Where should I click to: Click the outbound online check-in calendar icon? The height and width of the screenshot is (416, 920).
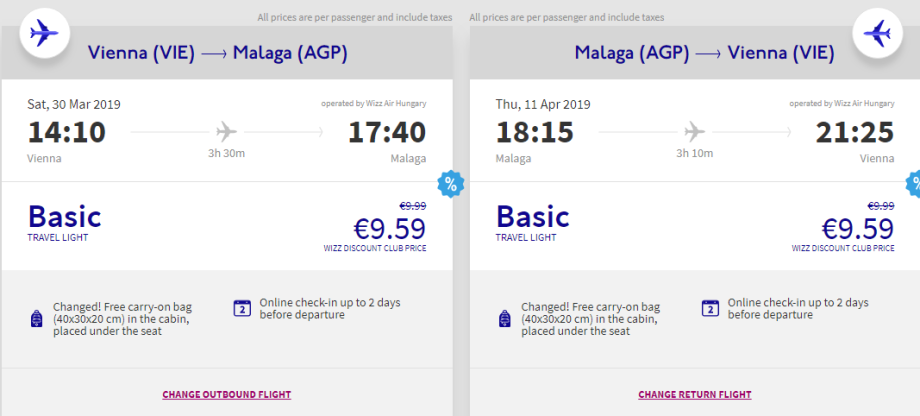(x=241, y=308)
